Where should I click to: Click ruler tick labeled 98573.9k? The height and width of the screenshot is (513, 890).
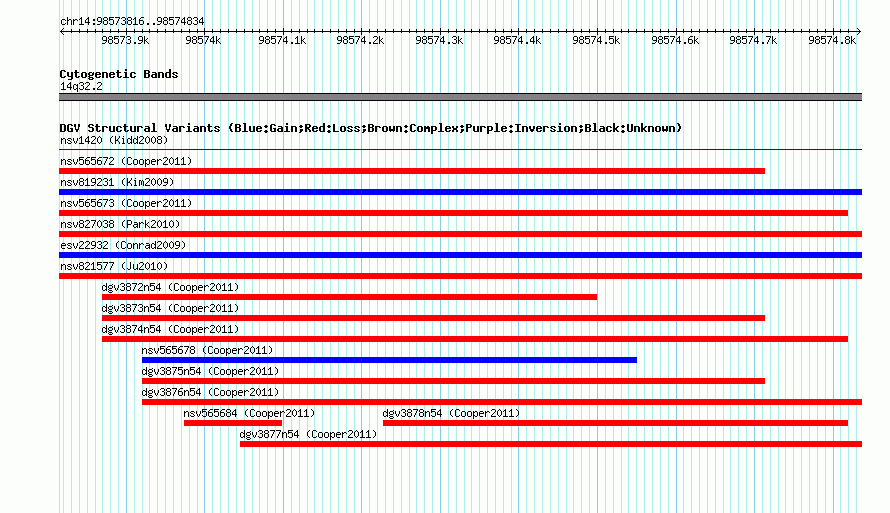[125, 40]
